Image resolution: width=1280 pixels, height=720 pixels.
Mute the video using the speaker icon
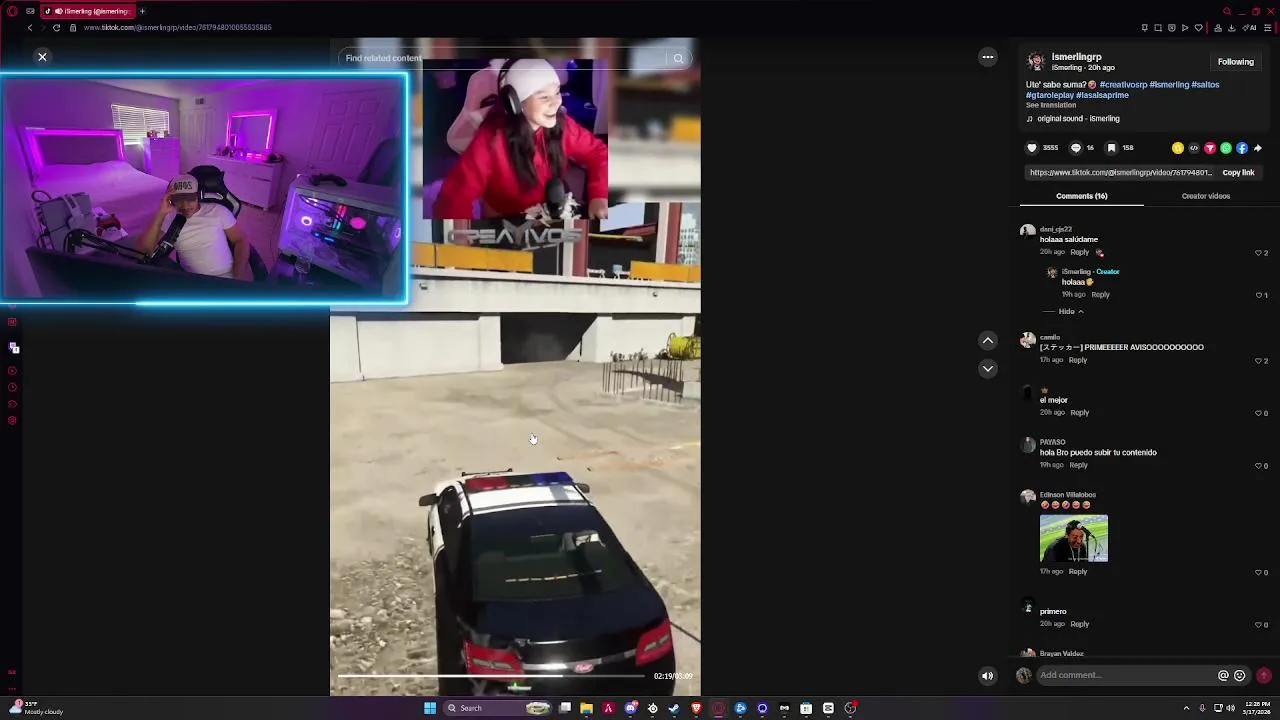click(988, 676)
